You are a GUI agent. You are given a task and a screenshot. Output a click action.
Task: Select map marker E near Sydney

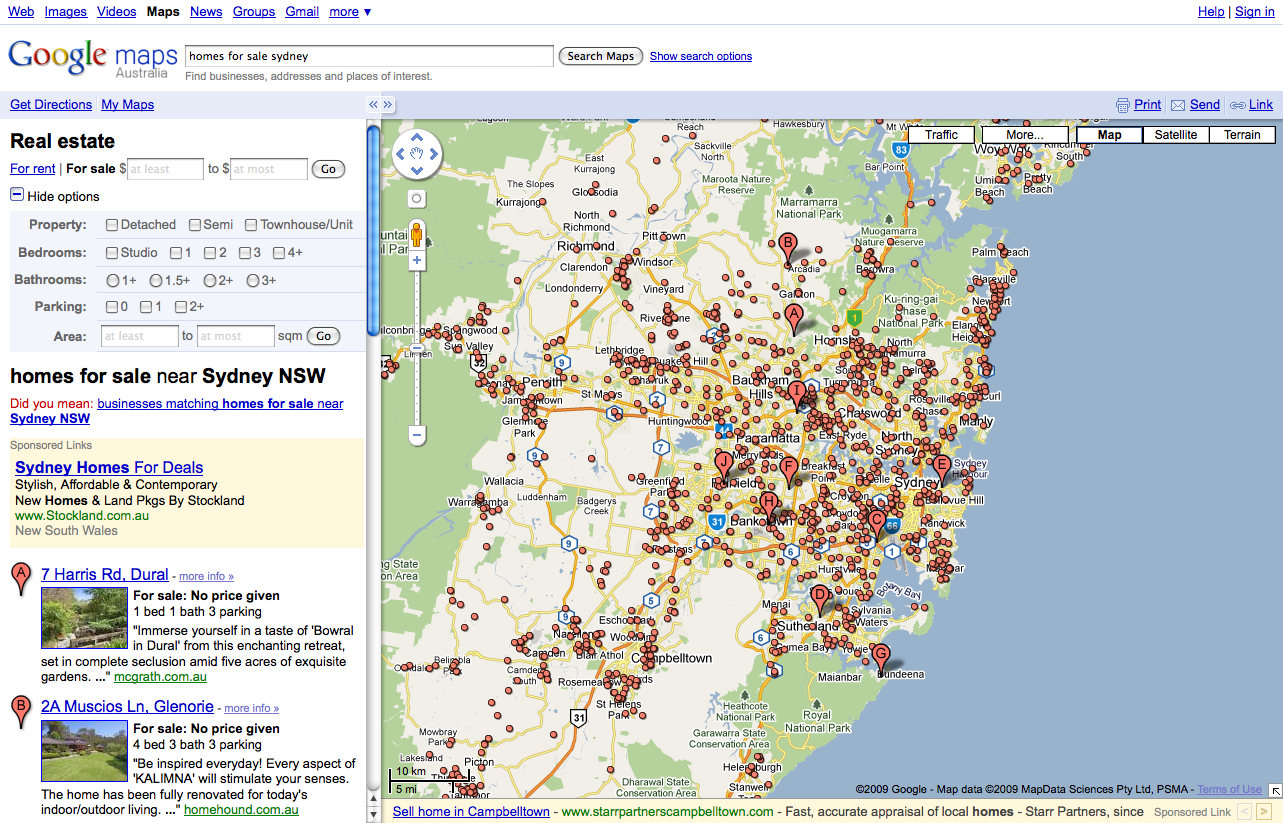[941, 468]
